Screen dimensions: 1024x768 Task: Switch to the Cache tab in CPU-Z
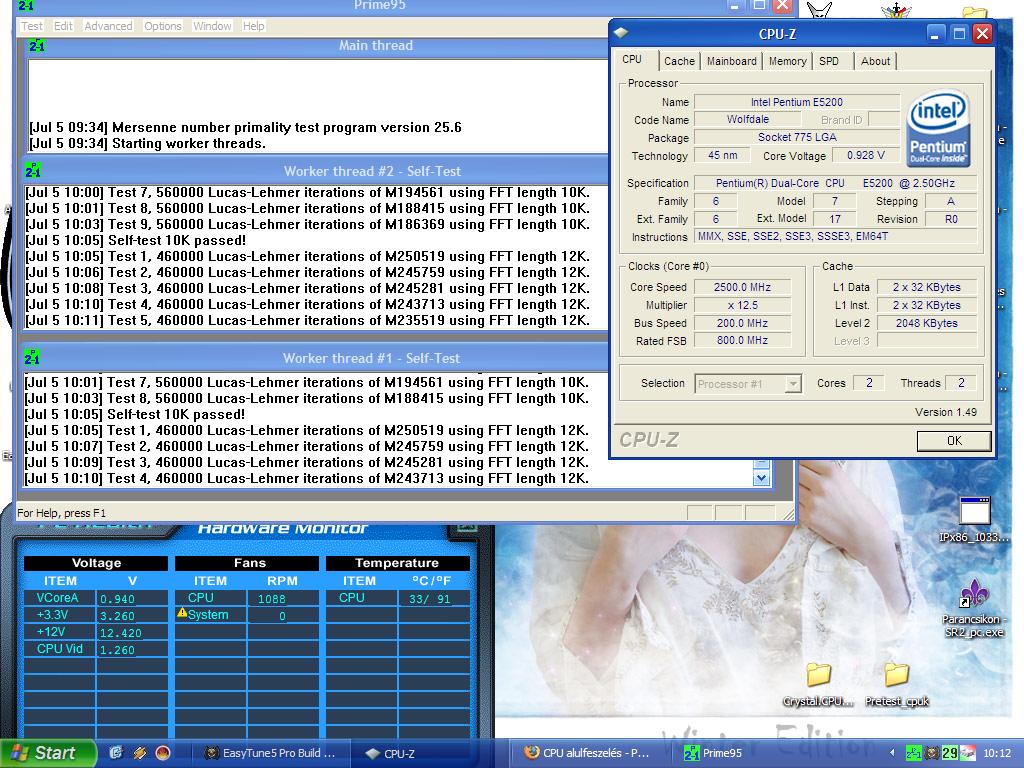[x=679, y=61]
